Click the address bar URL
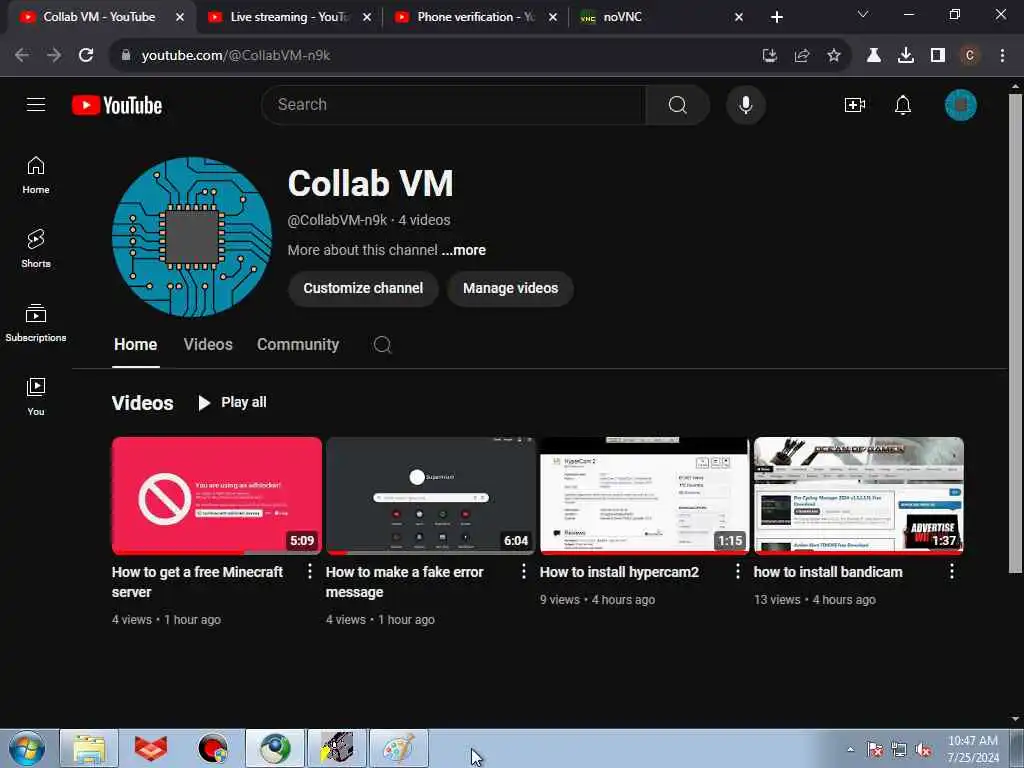Screen dimensions: 1024x768 coord(236,56)
